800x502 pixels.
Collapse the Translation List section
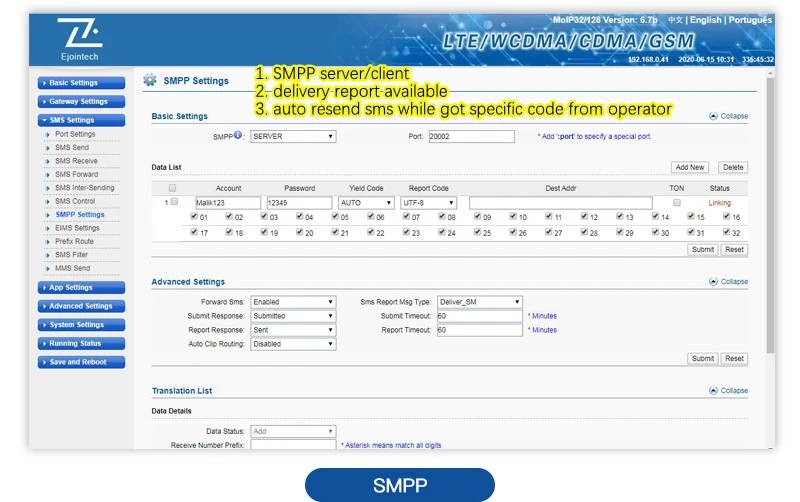point(729,391)
